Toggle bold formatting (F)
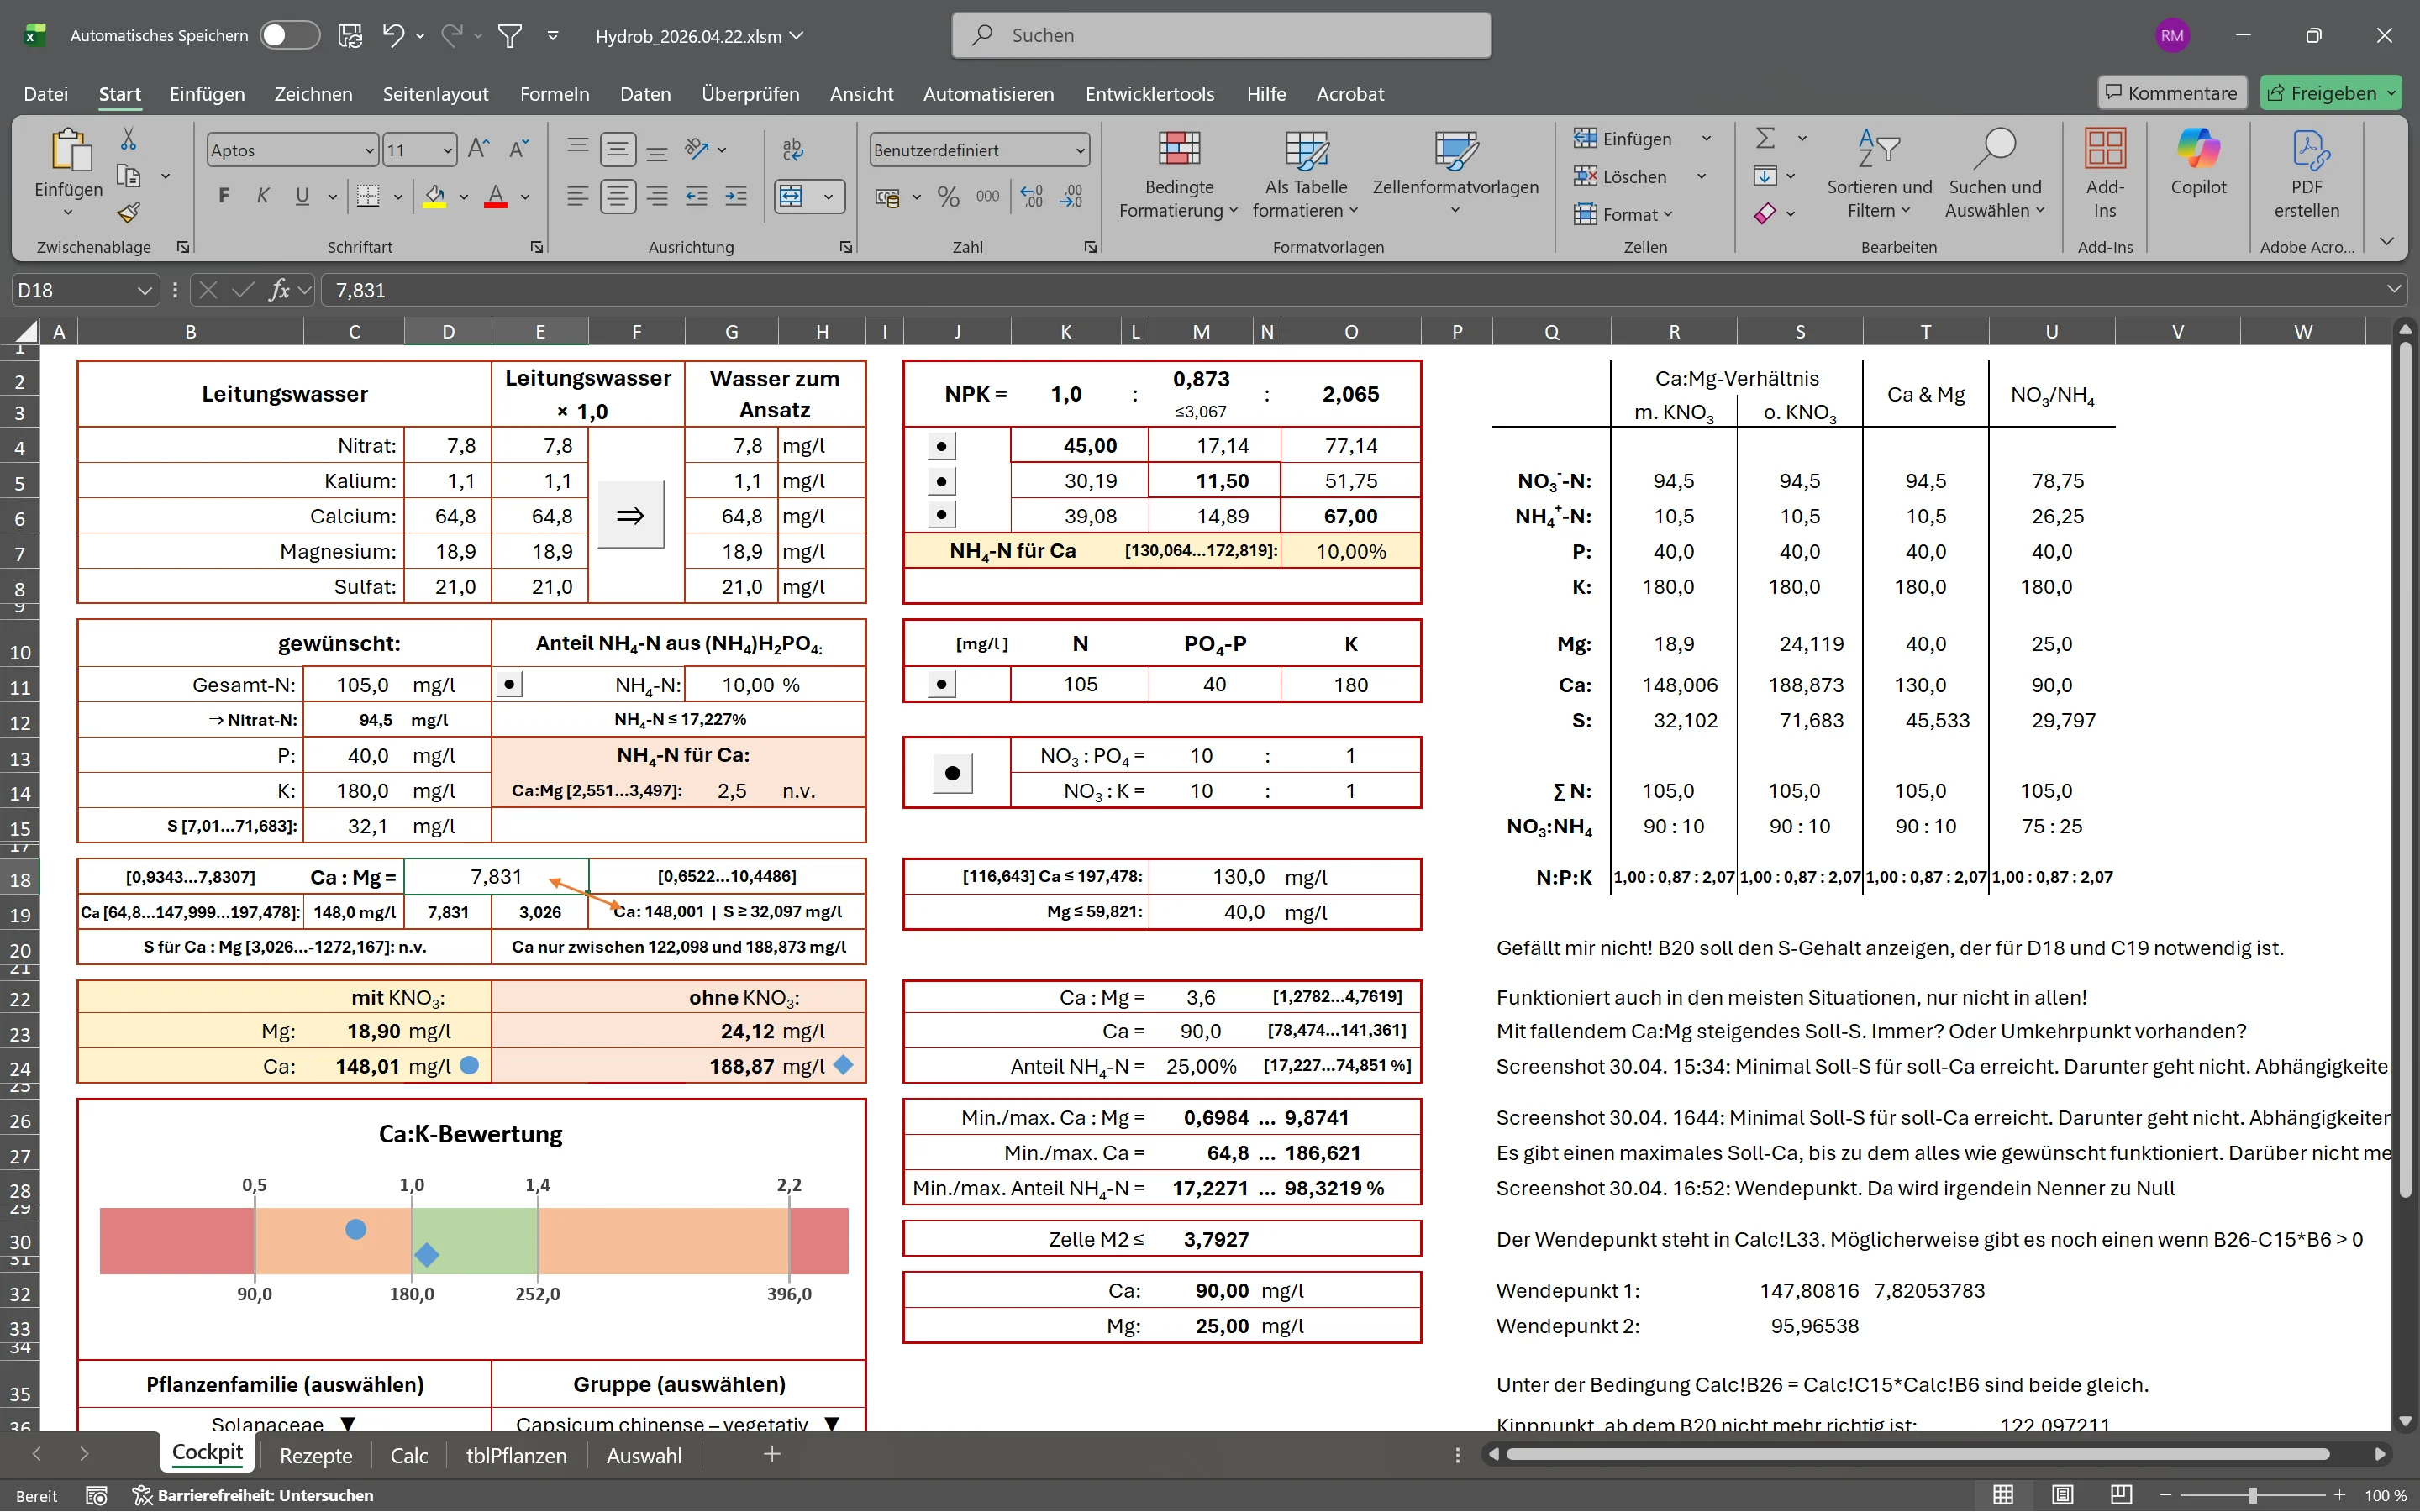Screen dimensions: 2420x1512 [224, 196]
